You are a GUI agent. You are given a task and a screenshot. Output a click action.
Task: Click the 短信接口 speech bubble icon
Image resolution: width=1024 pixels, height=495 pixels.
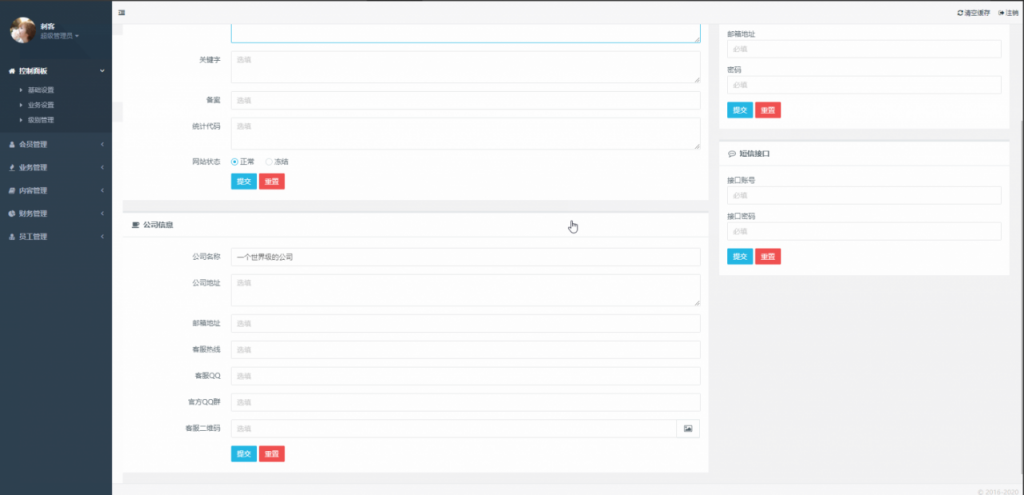pyautogui.click(x=732, y=155)
